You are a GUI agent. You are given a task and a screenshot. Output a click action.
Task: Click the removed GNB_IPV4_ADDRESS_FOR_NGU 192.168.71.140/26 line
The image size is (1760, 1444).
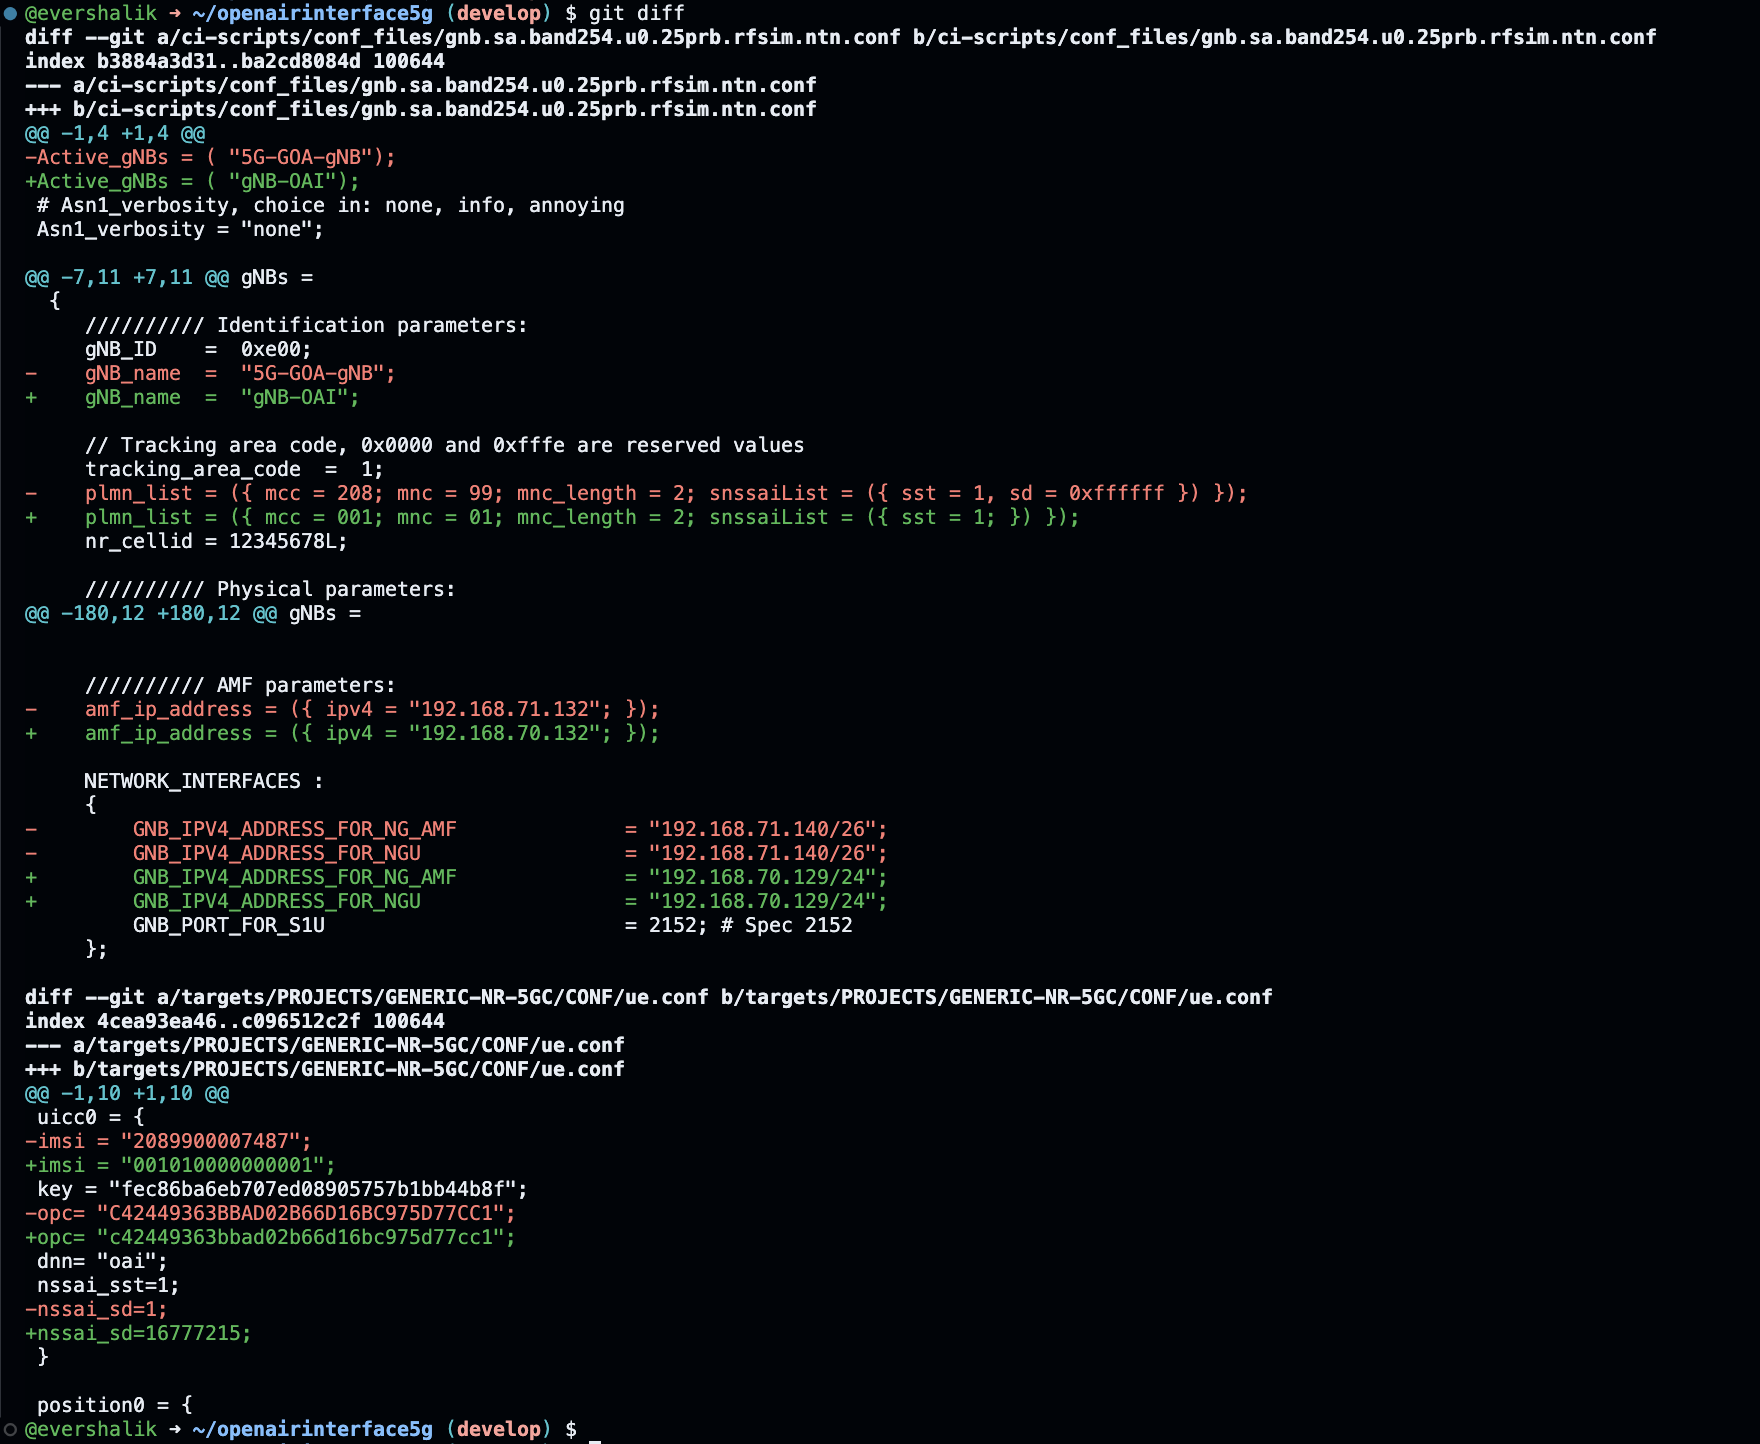[x=457, y=853]
